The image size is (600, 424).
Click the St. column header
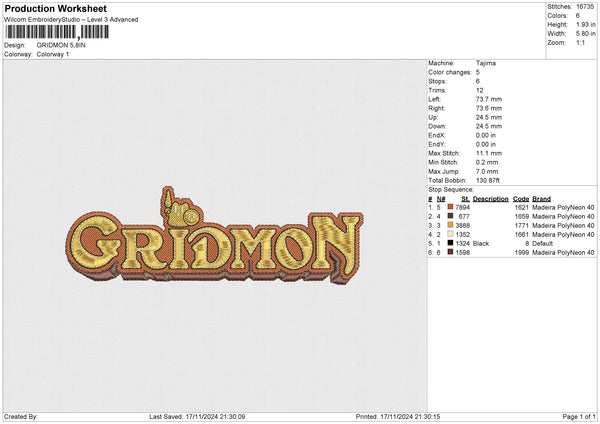[x=465, y=199]
